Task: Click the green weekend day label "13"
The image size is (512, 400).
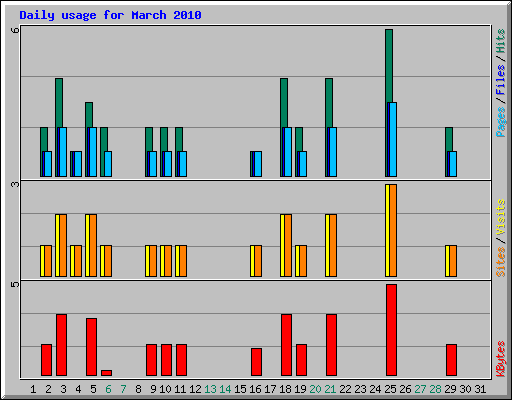Action: (210, 389)
